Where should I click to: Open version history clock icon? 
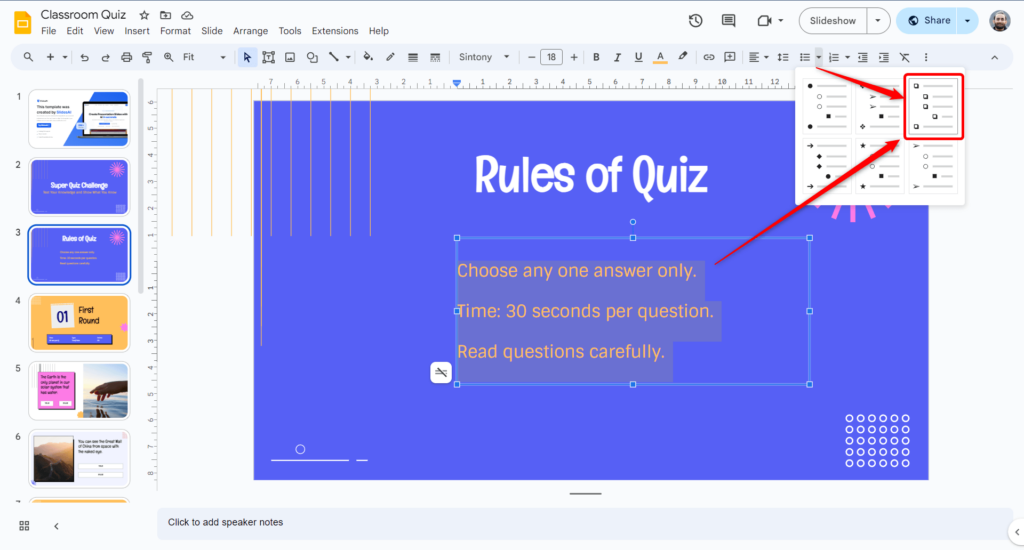click(696, 20)
